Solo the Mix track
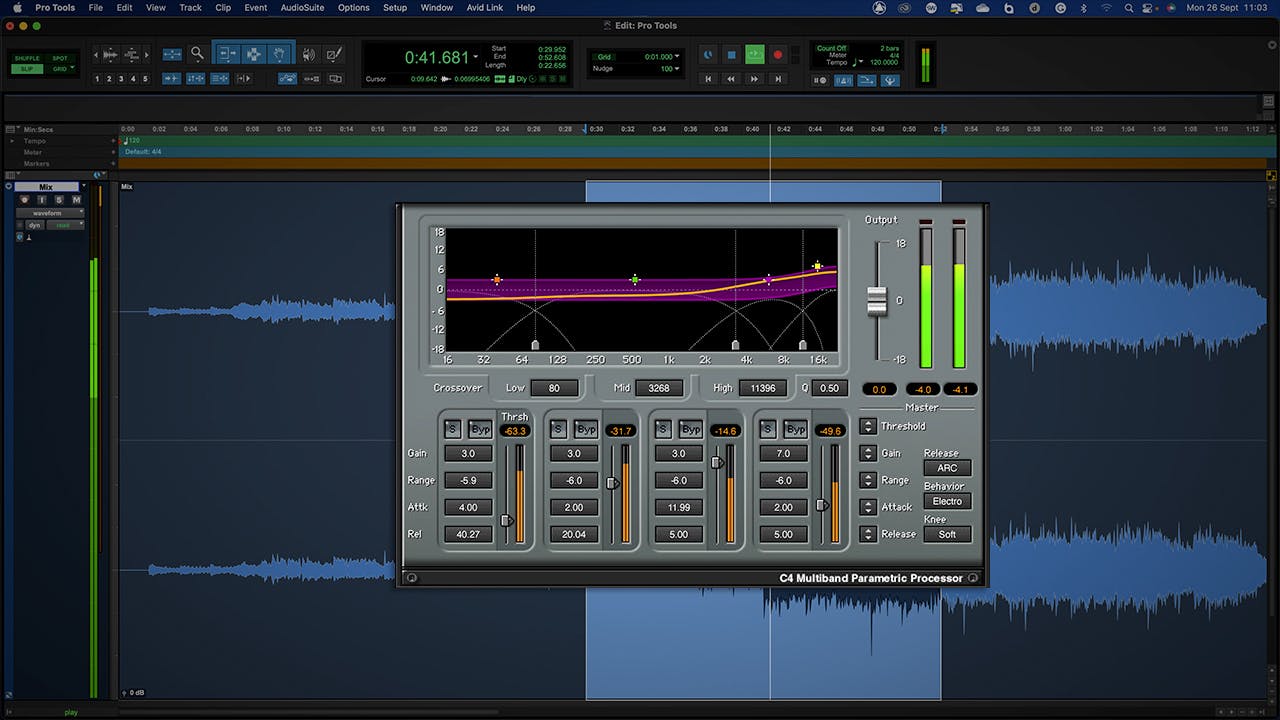1280x720 pixels. [x=59, y=200]
